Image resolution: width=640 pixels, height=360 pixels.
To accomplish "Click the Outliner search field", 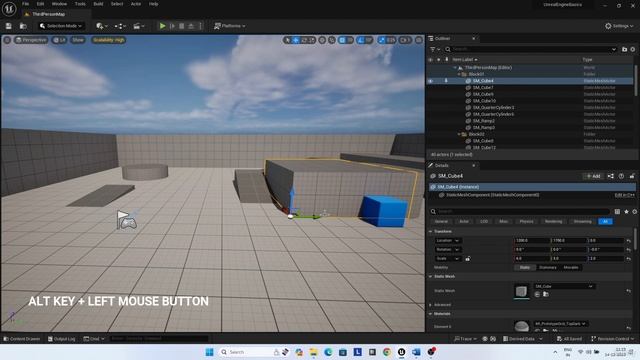I will 530,49.
